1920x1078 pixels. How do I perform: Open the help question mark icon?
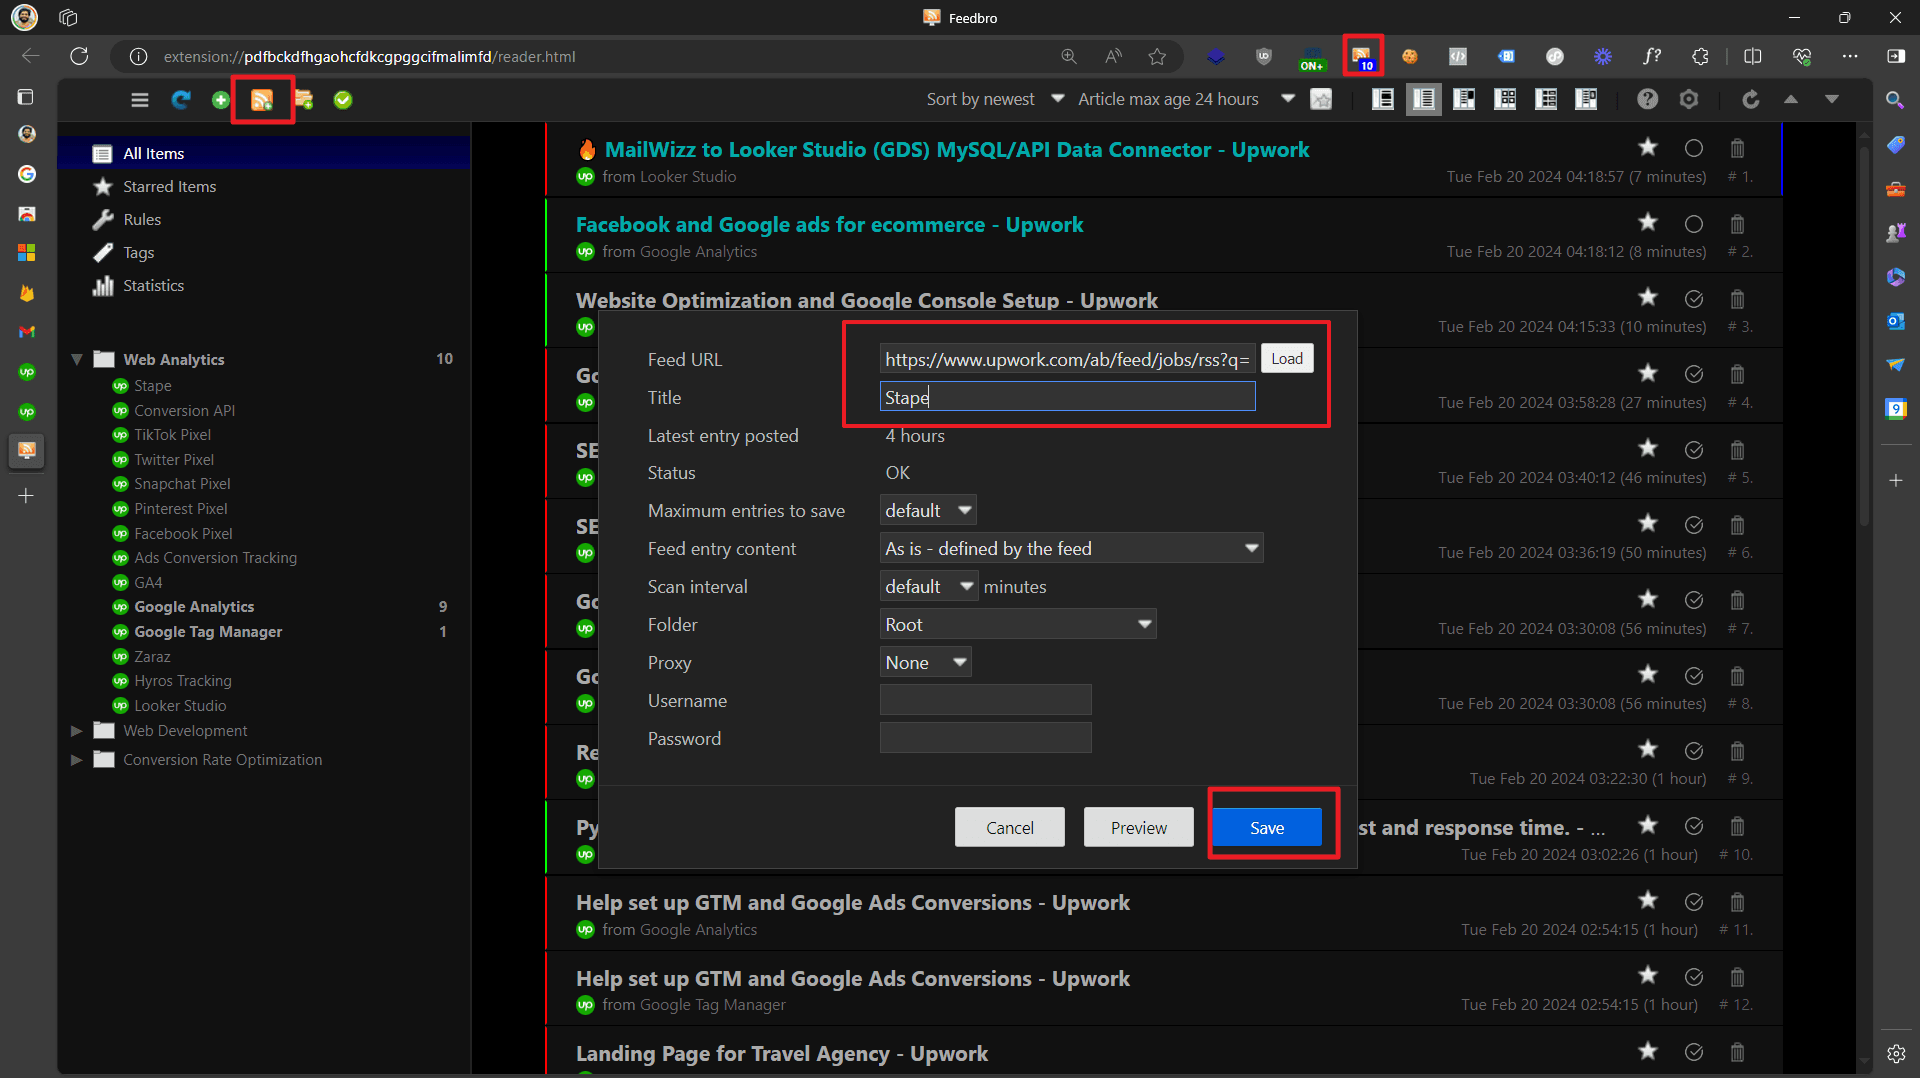(1648, 99)
